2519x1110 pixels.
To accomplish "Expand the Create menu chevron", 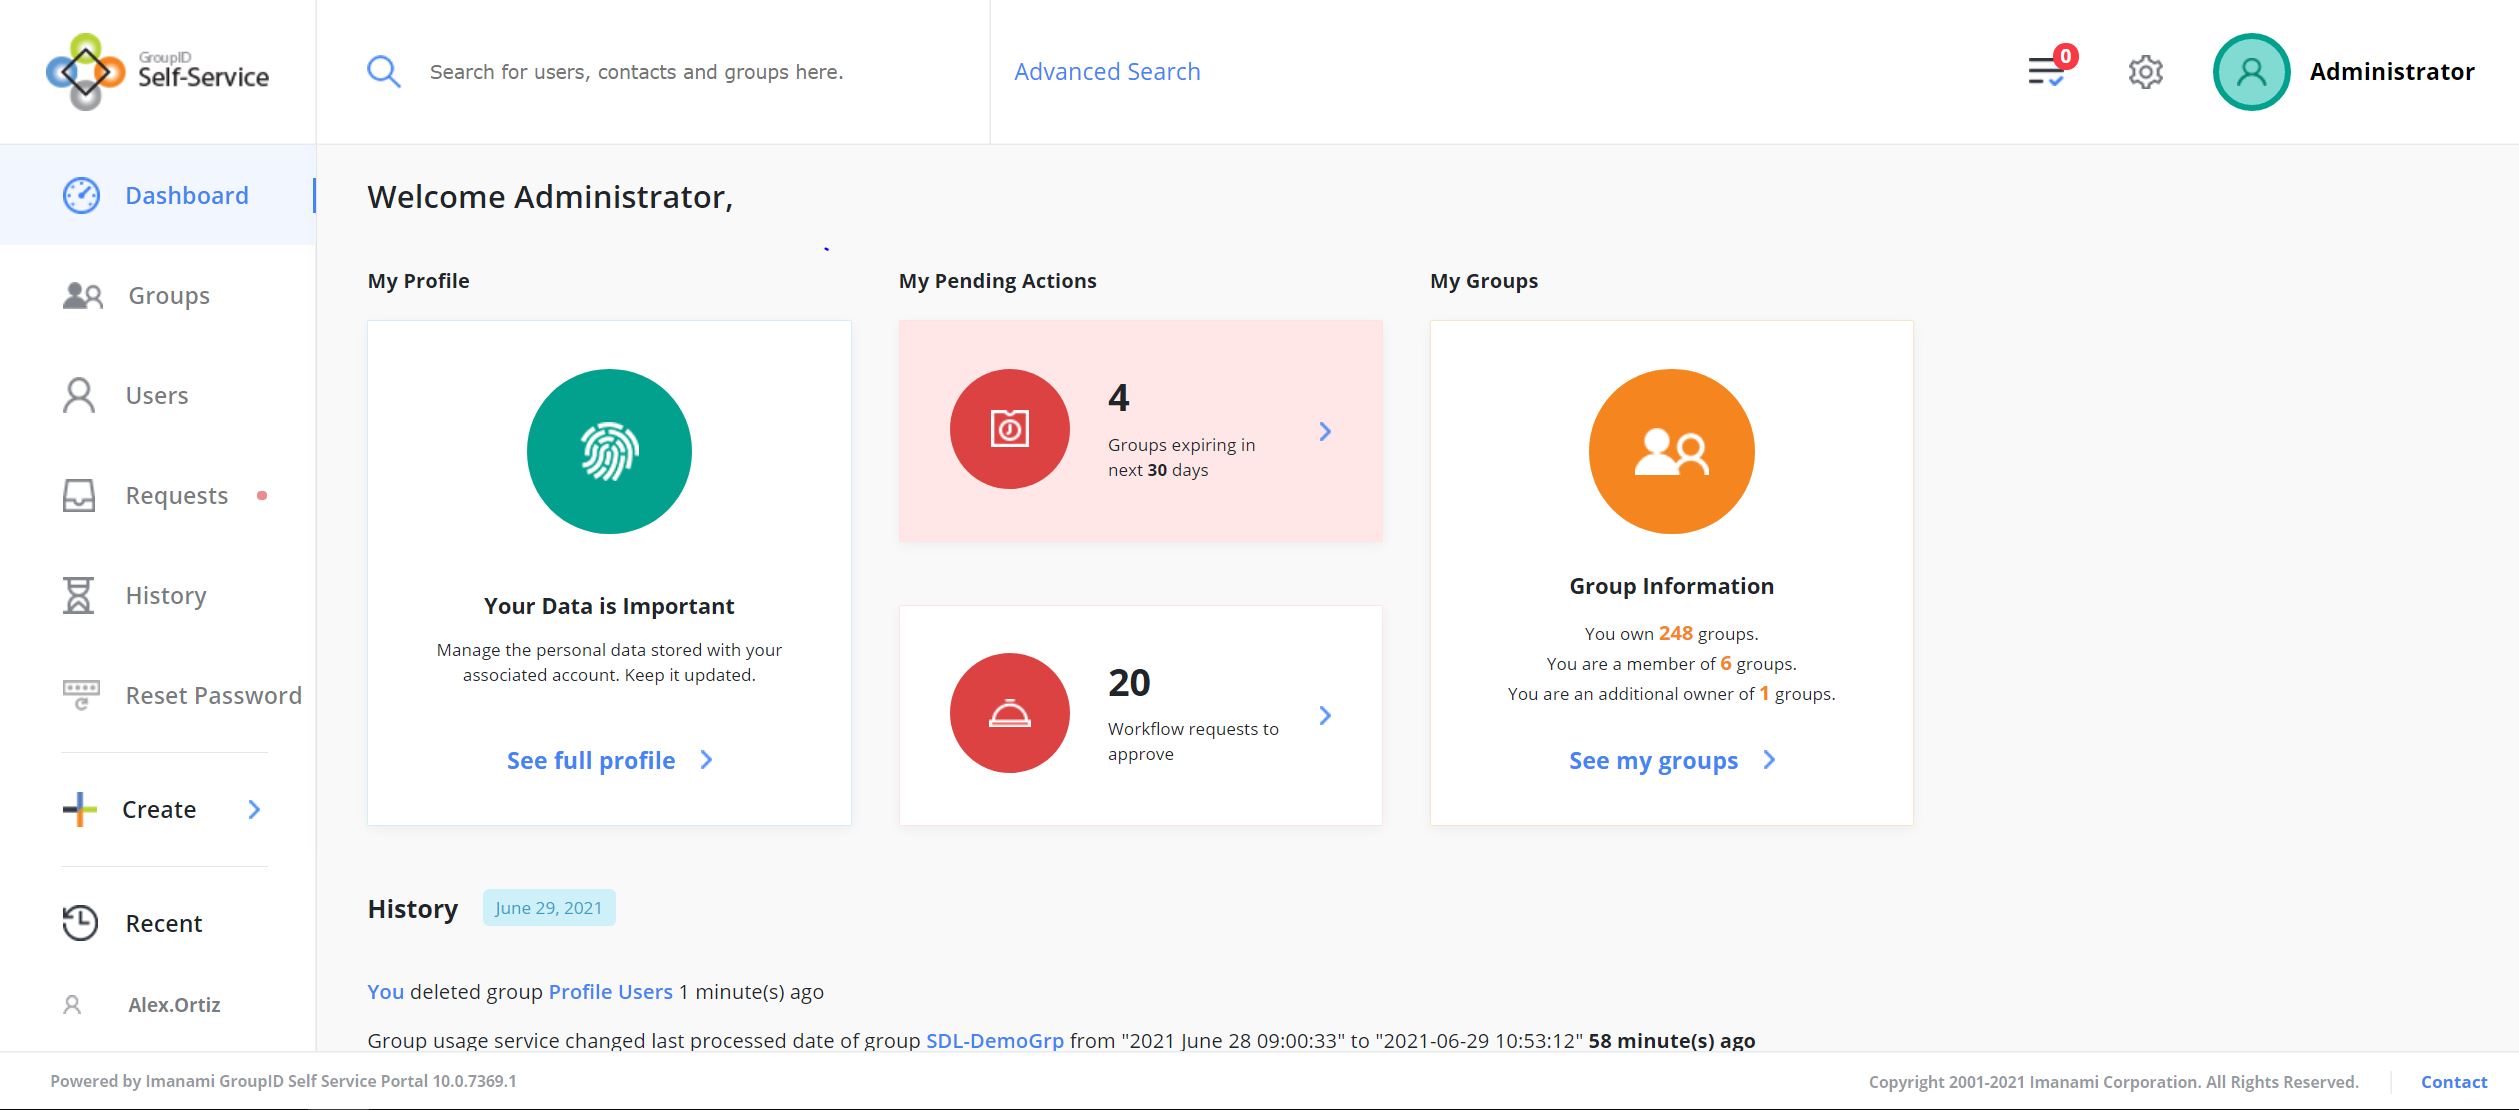I will pyautogui.click(x=254, y=809).
